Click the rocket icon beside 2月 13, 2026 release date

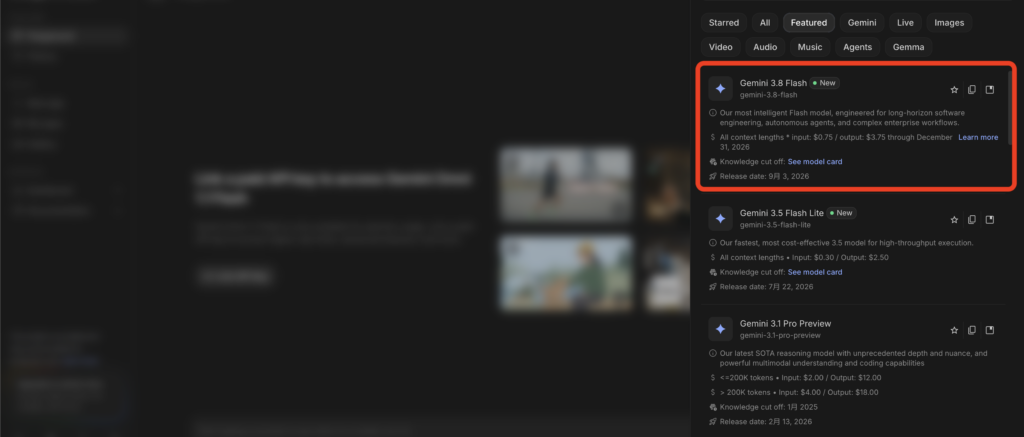pos(712,422)
